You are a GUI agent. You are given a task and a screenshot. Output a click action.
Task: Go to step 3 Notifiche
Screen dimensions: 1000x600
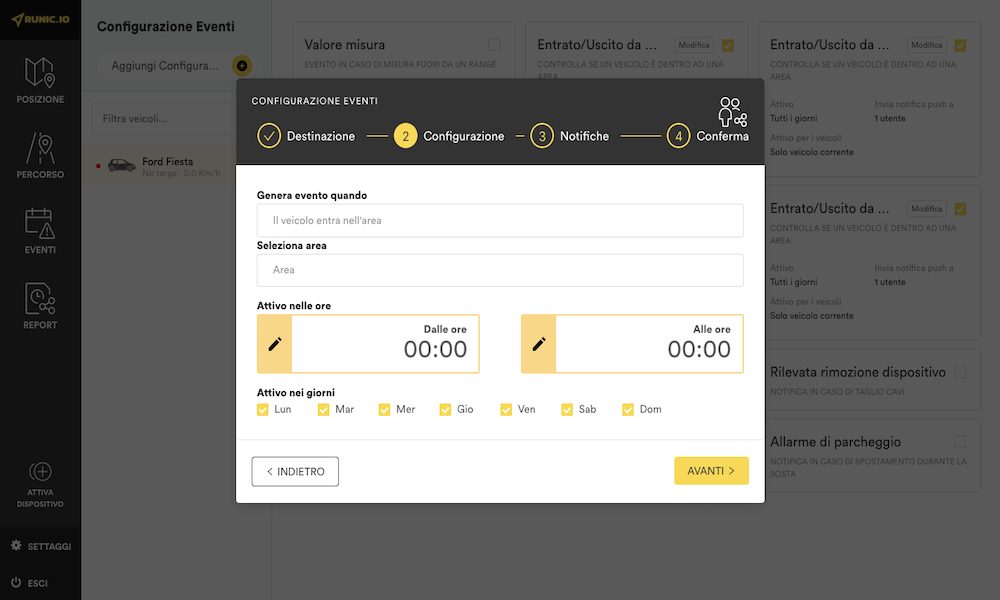coord(542,136)
